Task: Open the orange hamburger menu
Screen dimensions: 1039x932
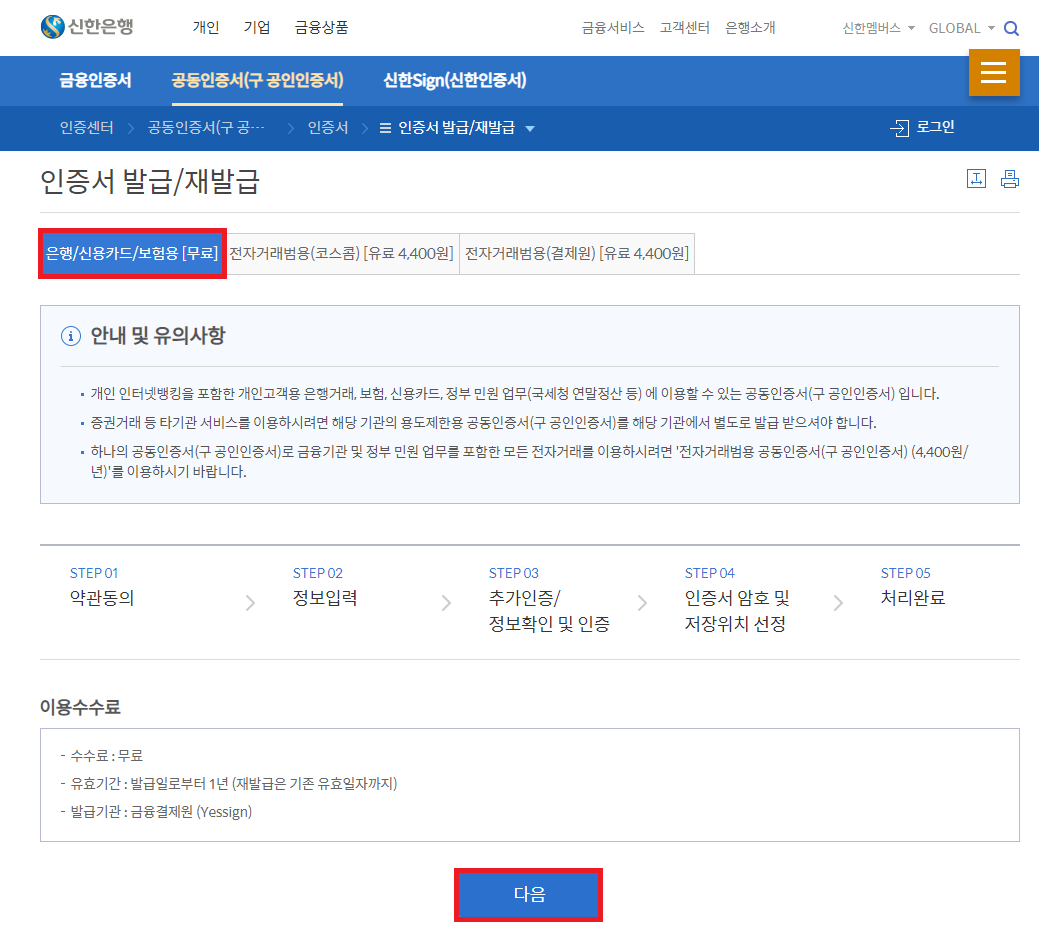Action: 994,72
